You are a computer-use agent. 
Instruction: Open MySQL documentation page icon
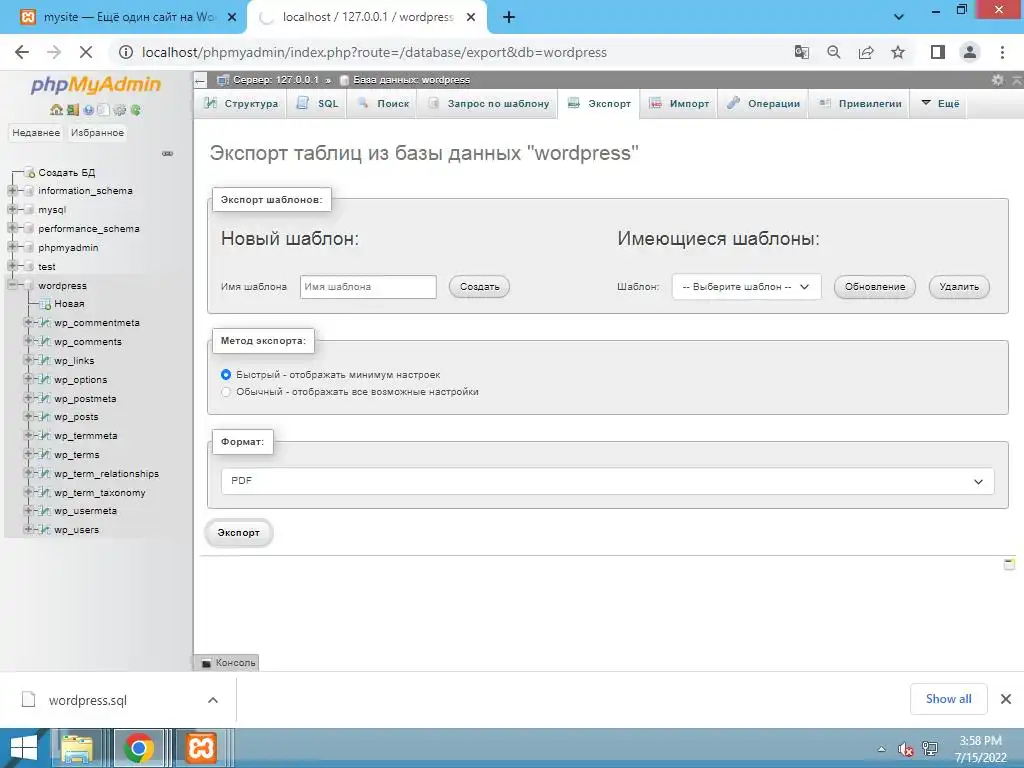[103, 110]
